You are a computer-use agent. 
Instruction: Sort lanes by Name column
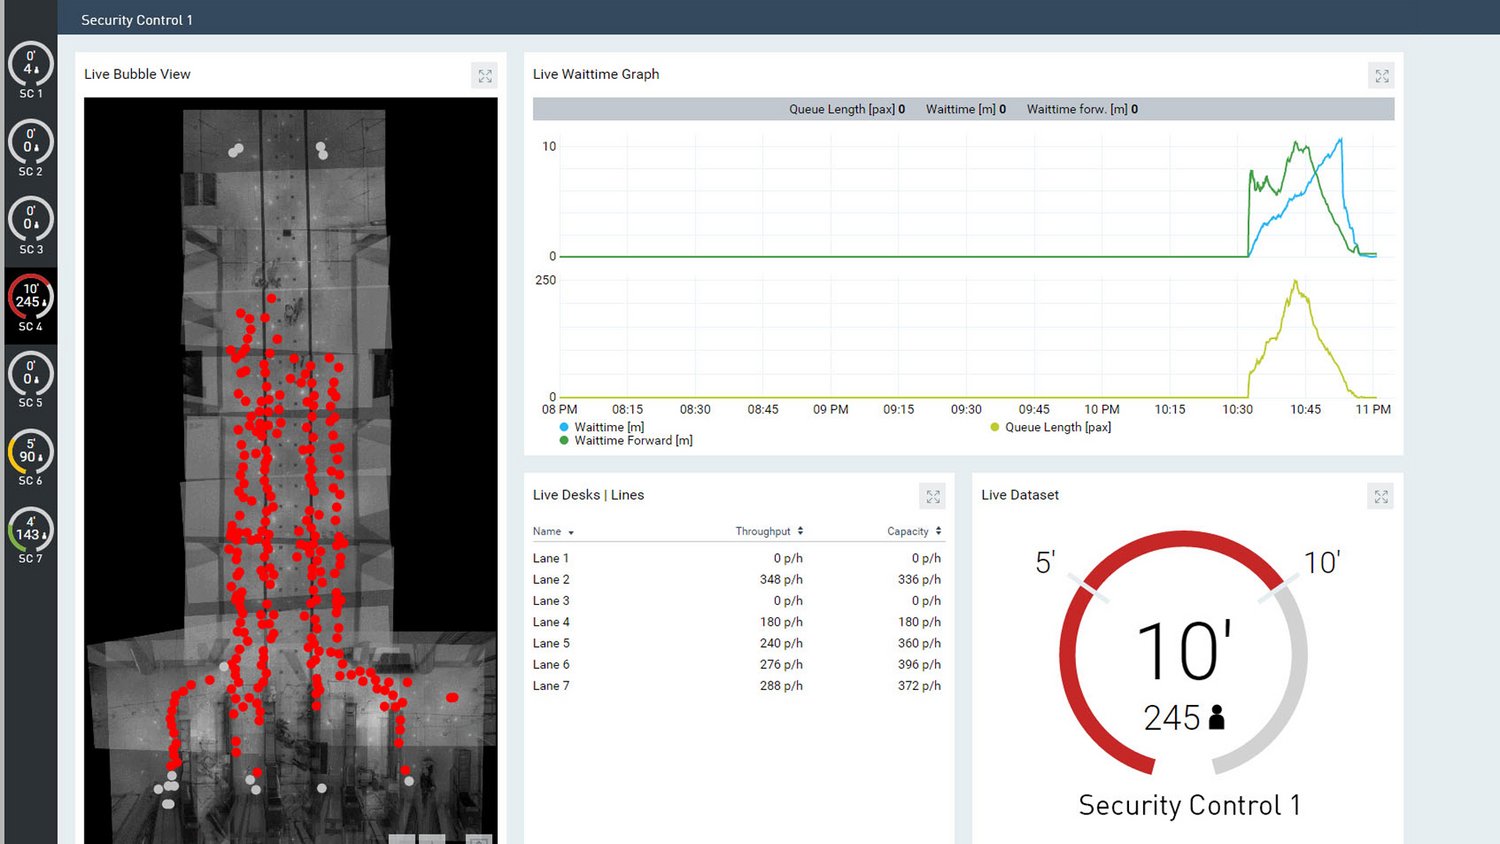point(553,531)
